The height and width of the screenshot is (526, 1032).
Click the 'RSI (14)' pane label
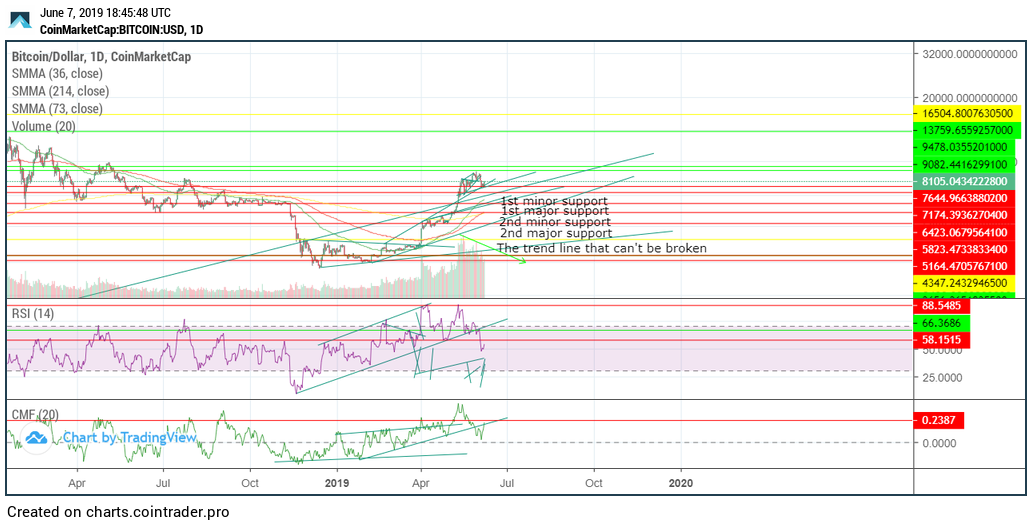(x=34, y=315)
